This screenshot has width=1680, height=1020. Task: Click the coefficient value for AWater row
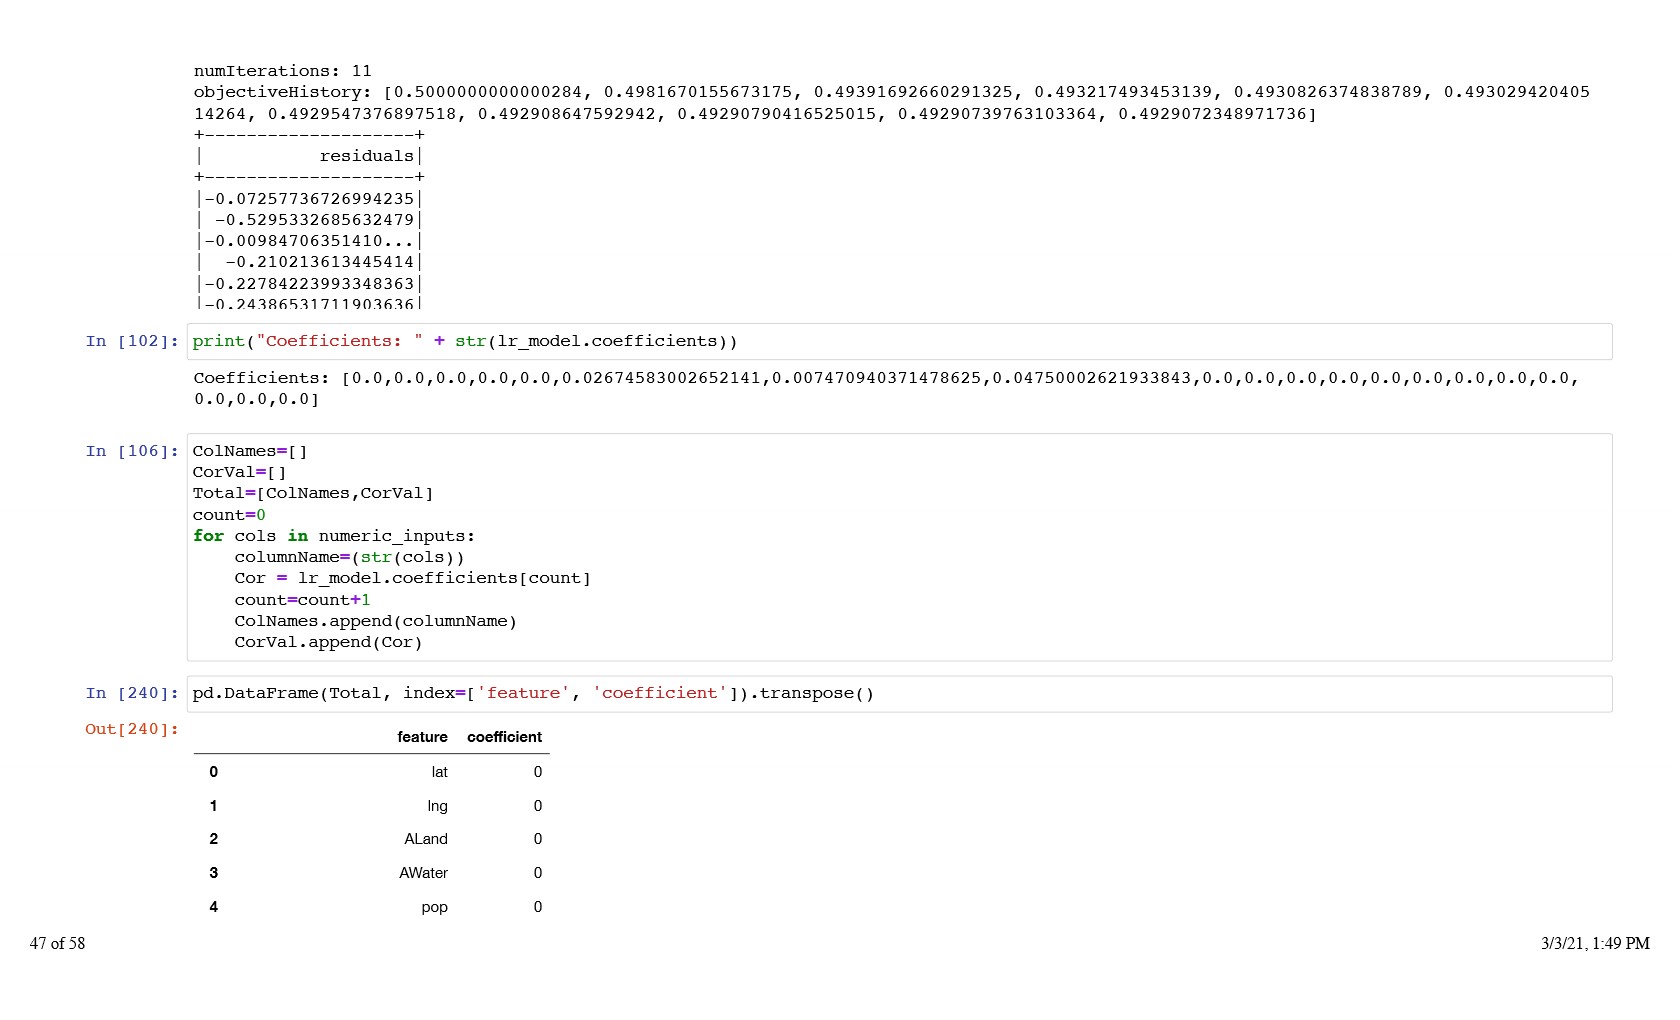click(x=537, y=873)
